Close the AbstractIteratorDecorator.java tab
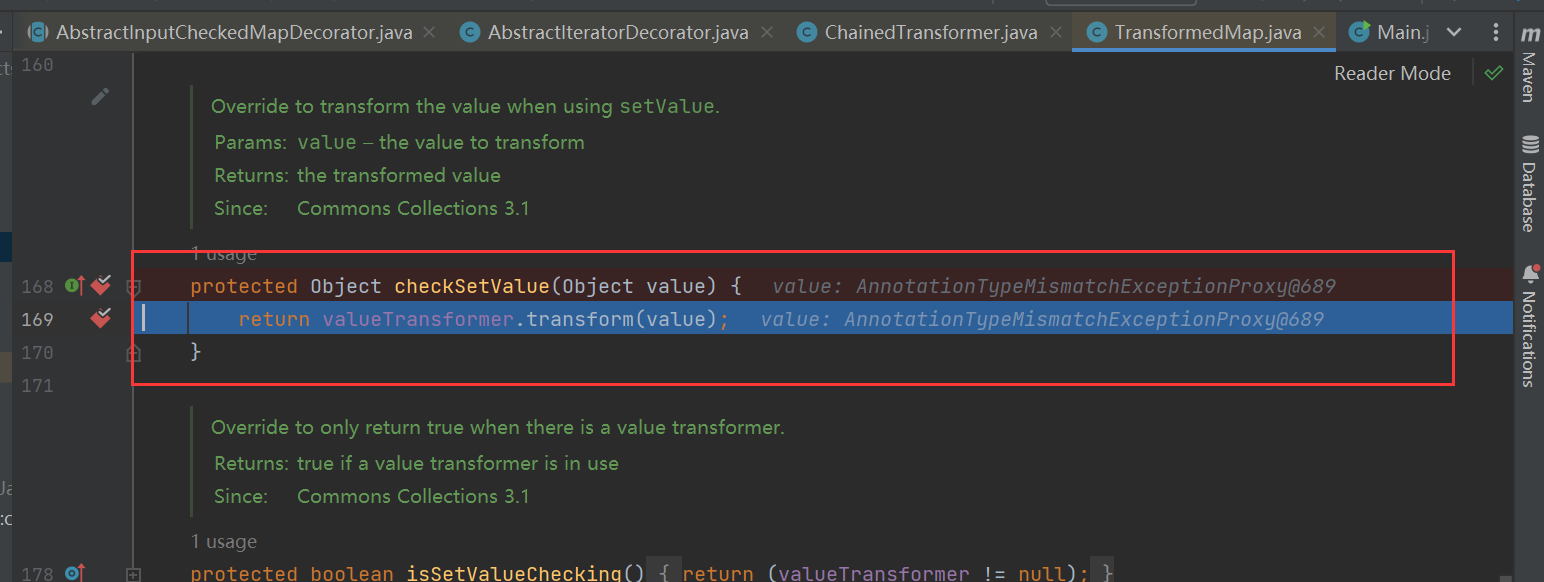This screenshot has width=1544, height=582. click(766, 31)
